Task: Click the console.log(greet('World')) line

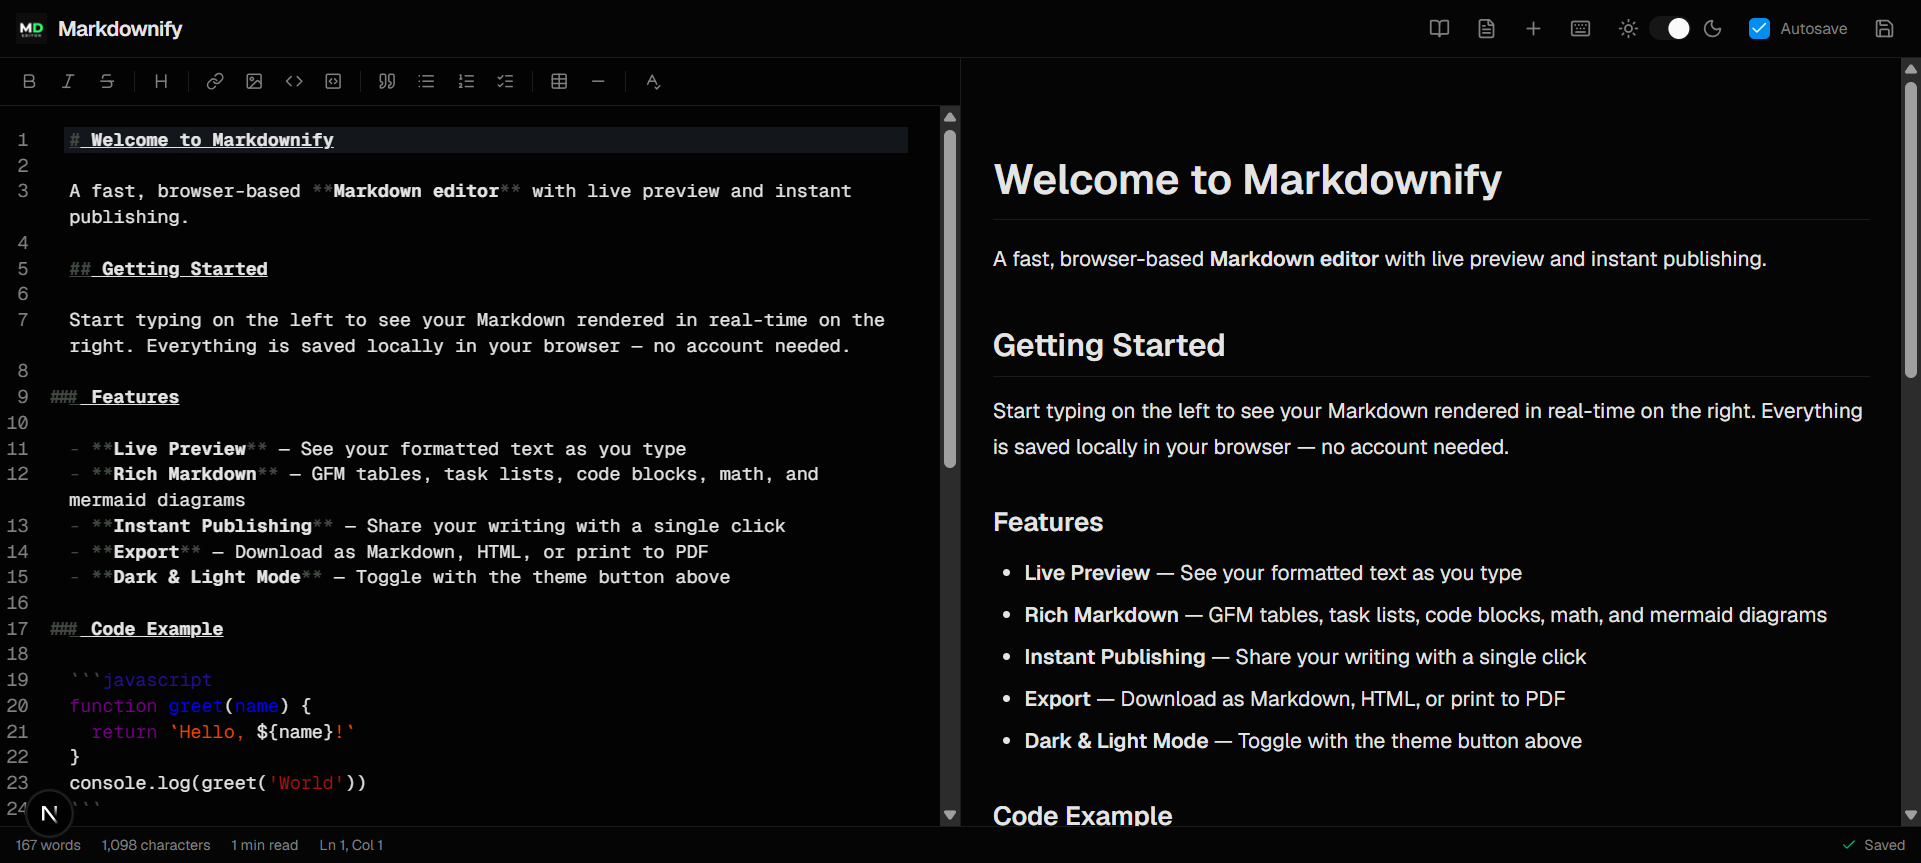Action: click(x=218, y=783)
